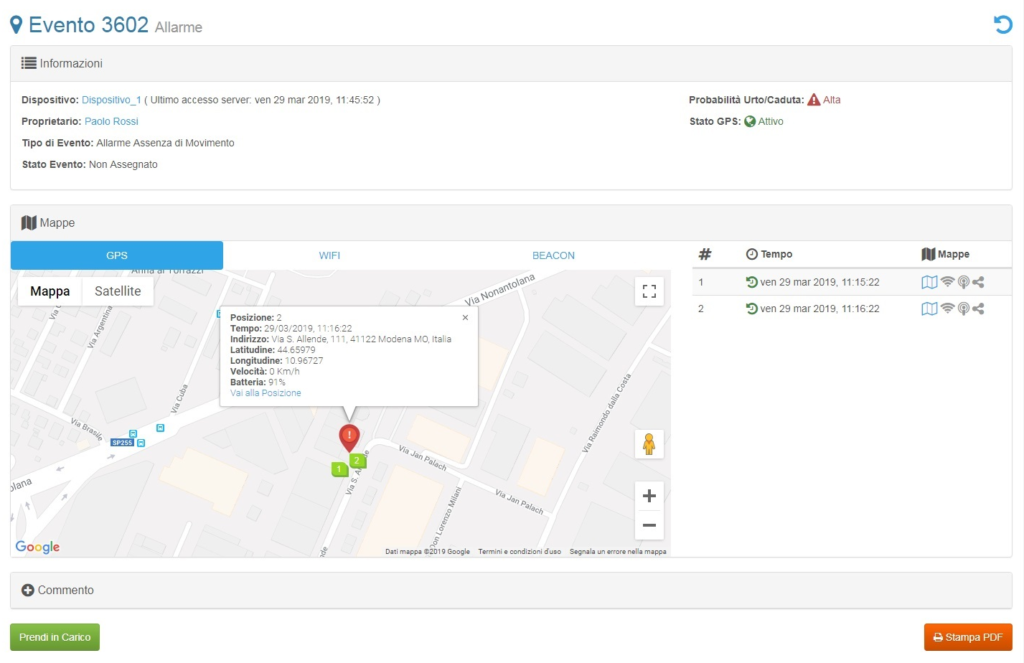Screen dimensions: 1024x663
Task: Zoom in on the map
Action: coord(649,496)
